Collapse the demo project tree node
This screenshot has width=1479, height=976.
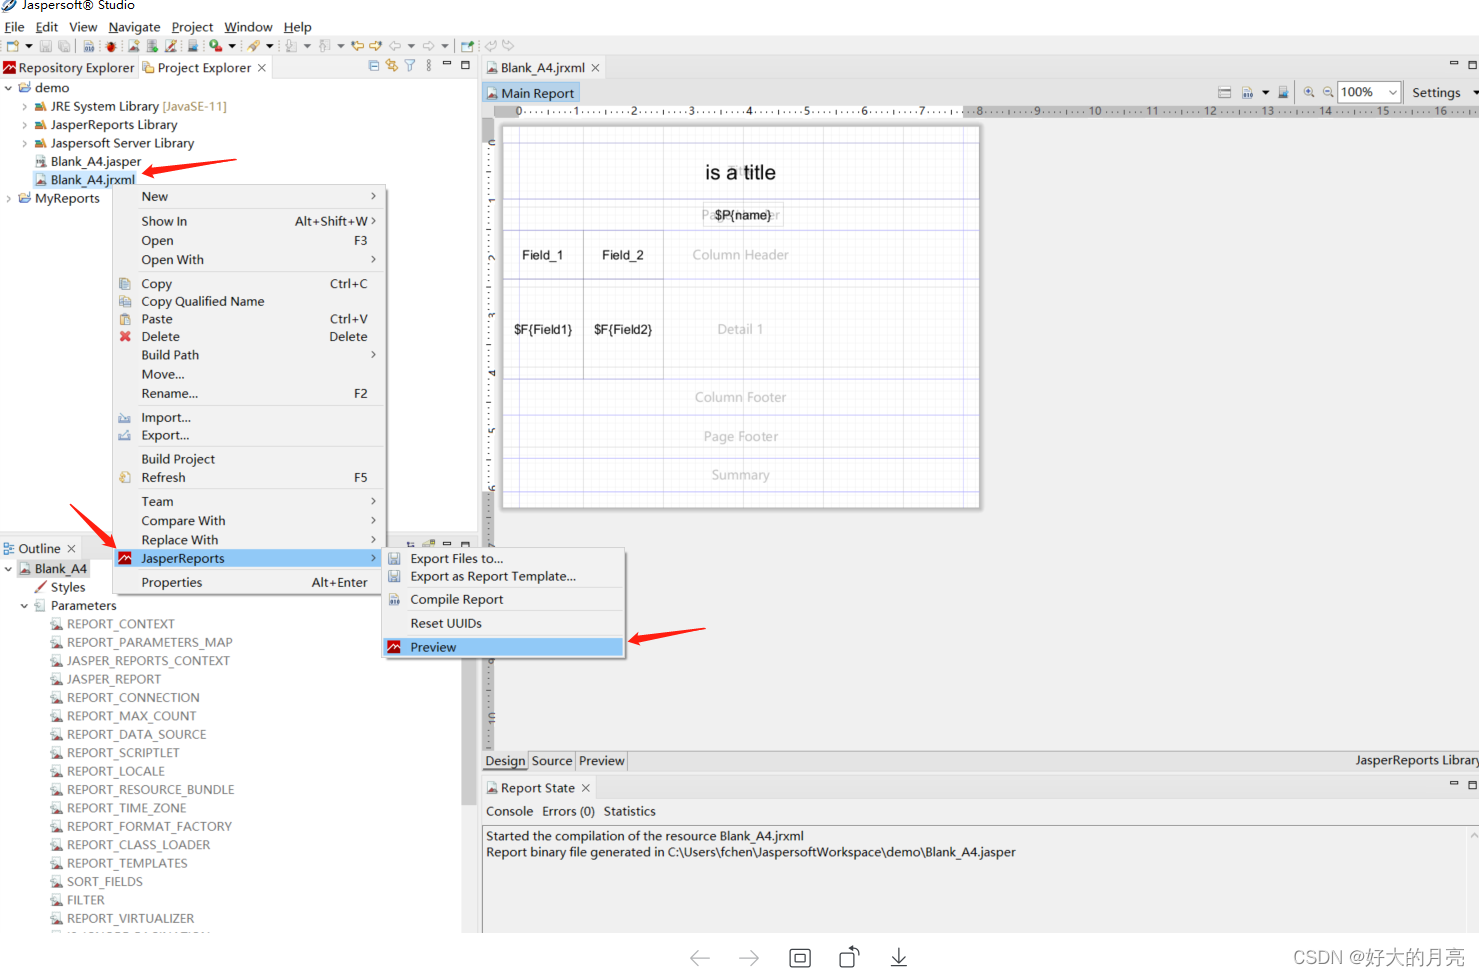[x=8, y=88]
